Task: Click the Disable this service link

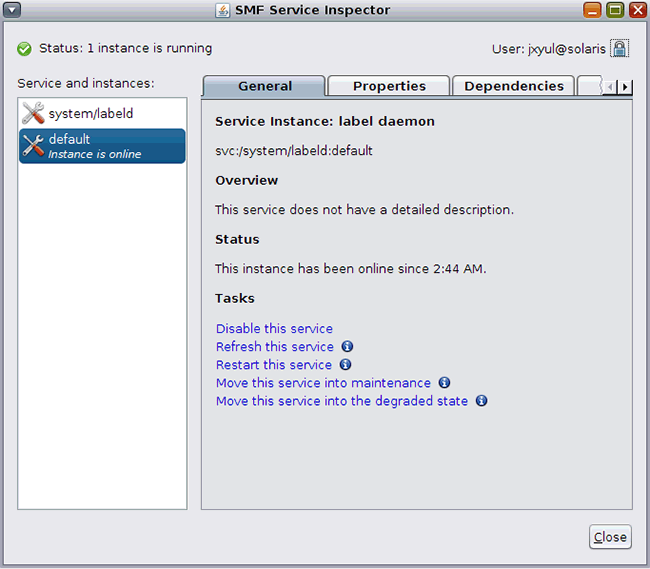Action: point(274,329)
